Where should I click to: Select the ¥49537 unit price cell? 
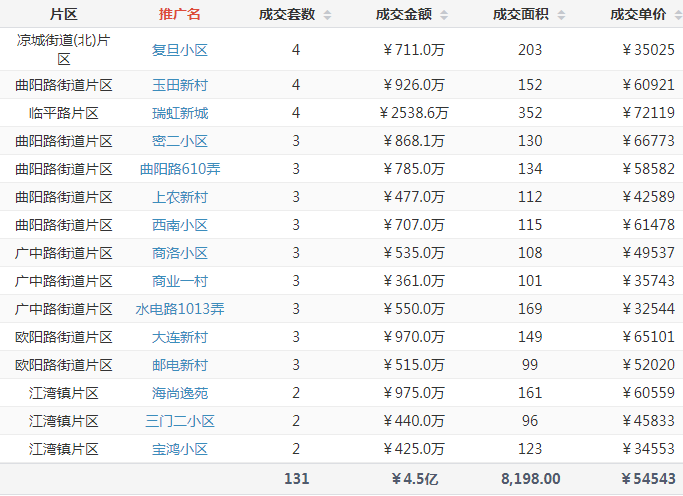click(649, 253)
